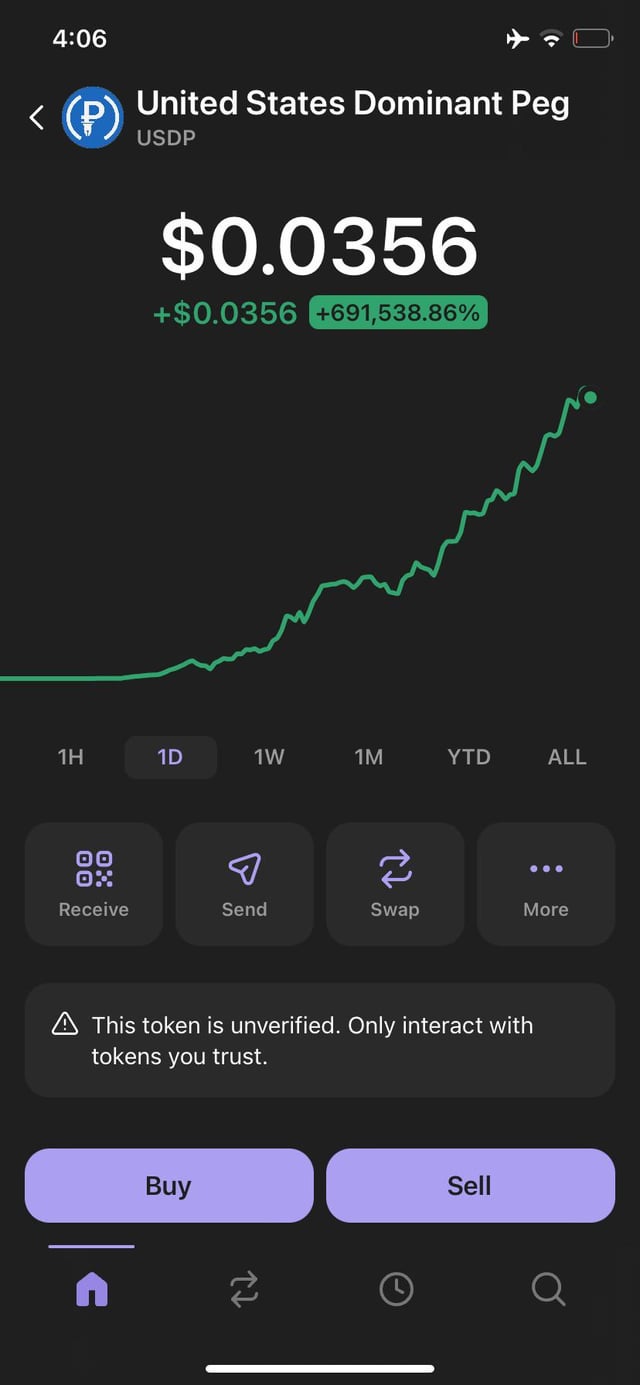Viewport: 640px width, 1385px height.
Task: Open the More options menu
Action: coord(546,883)
